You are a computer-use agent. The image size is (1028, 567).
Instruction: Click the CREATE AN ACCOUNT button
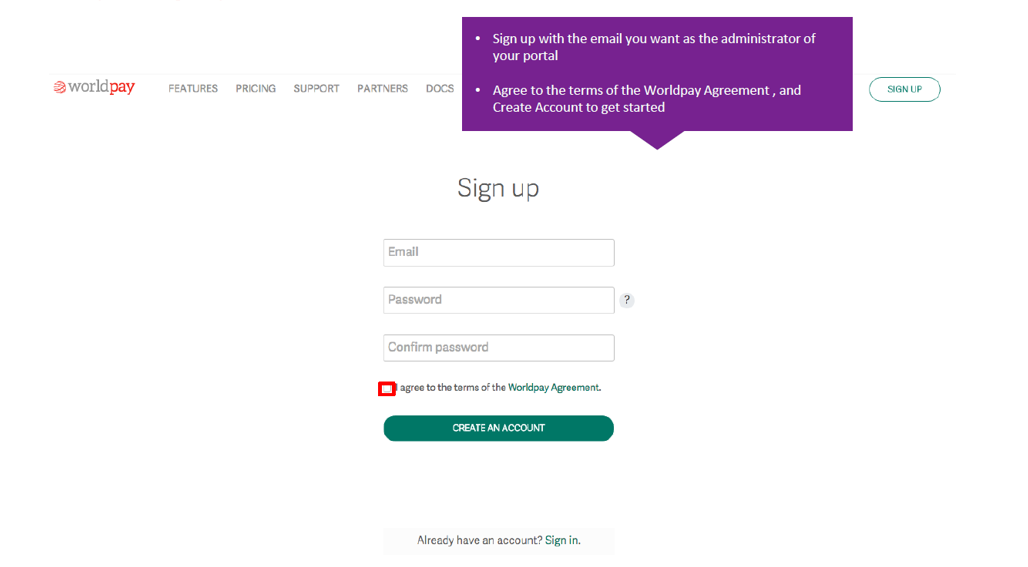[498, 428]
